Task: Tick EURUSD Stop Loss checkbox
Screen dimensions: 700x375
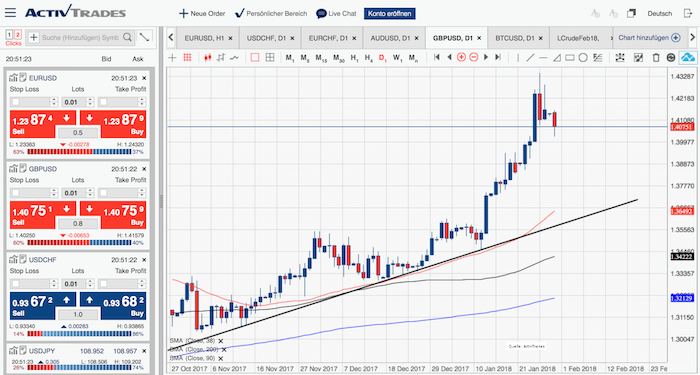Action: (x=16, y=102)
